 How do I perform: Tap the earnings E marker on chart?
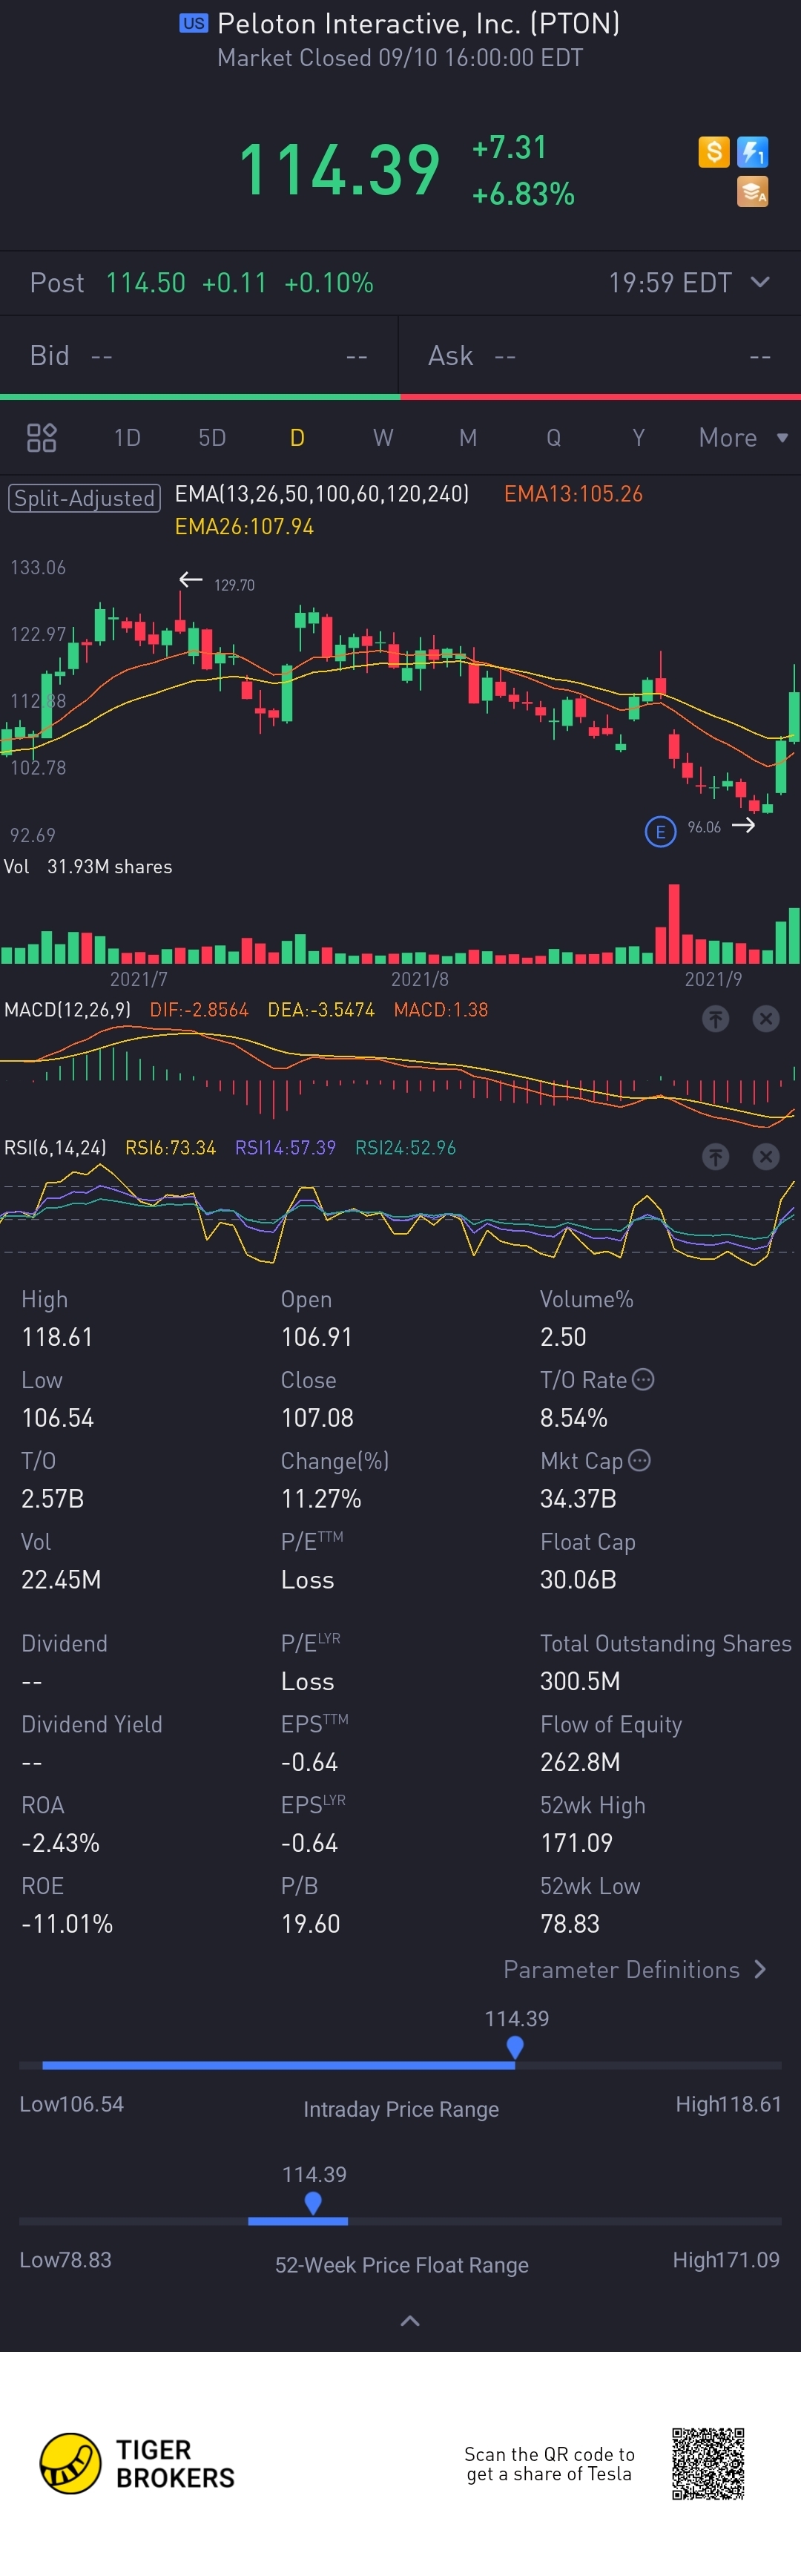[660, 831]
